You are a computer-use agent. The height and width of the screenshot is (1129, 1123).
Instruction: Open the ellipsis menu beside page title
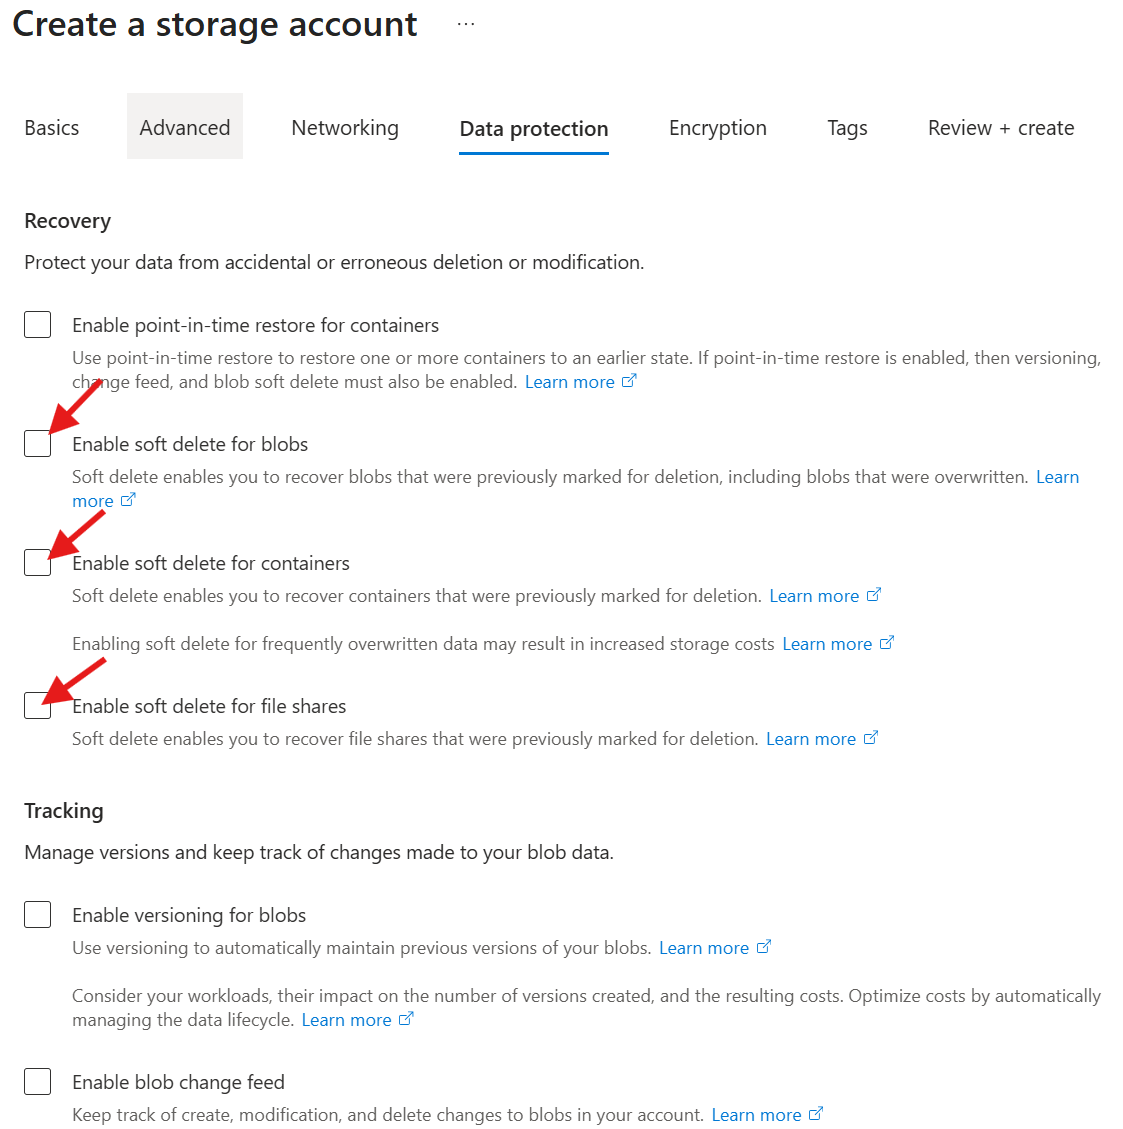(x=466, y=24)
